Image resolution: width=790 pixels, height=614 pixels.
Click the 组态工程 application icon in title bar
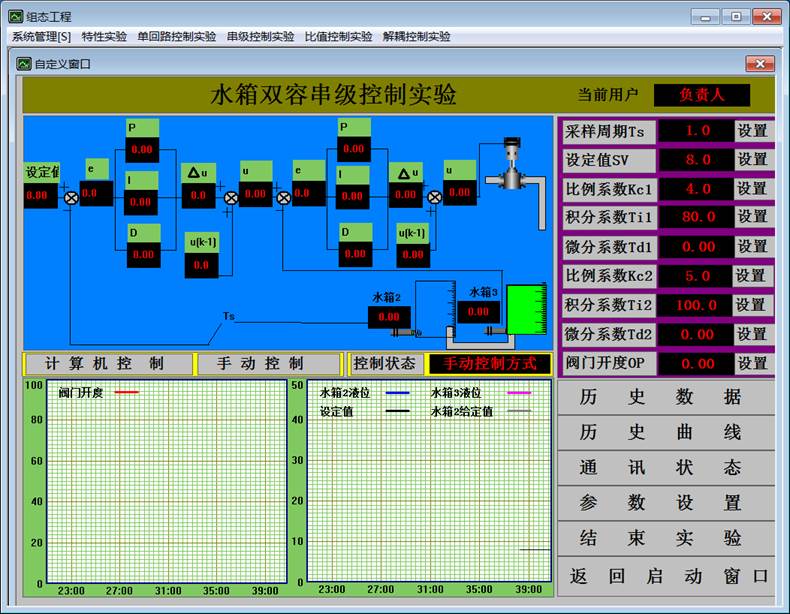tap(15, 17)
